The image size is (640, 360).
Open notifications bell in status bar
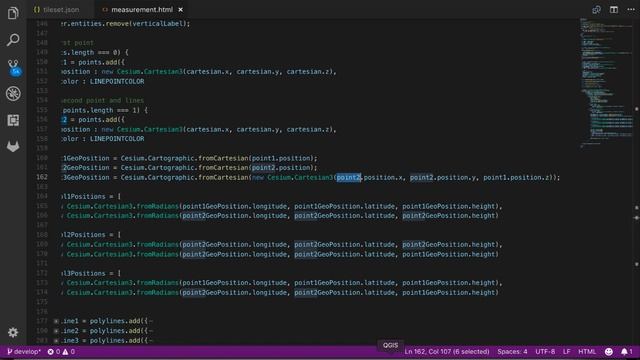click(x=627, y=351)
